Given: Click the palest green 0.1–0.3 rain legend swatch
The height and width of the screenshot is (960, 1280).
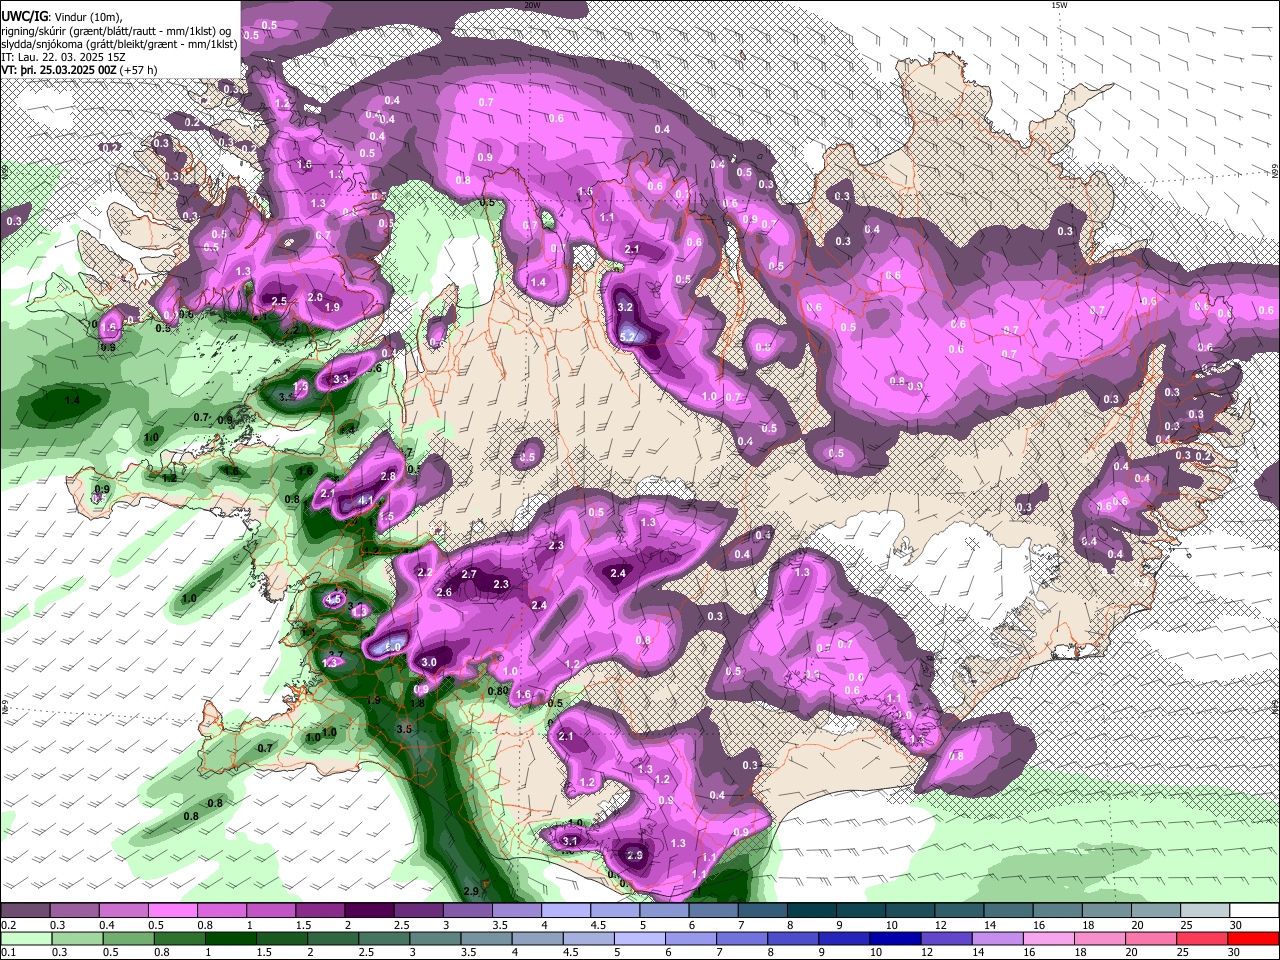Looking at the screenshot, I should coord(25,938).
